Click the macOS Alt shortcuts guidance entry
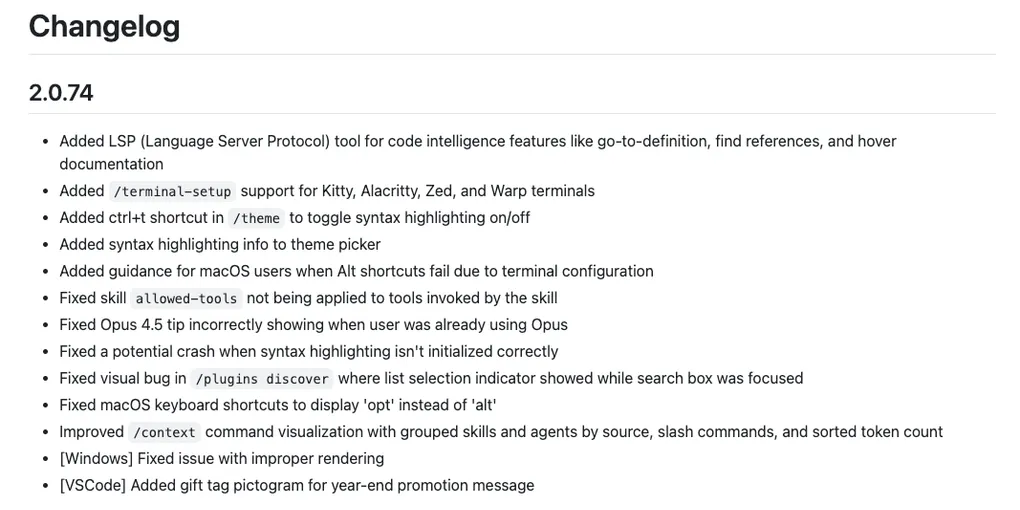This screenshot has width=1020, height=510. tap(356, 271)
